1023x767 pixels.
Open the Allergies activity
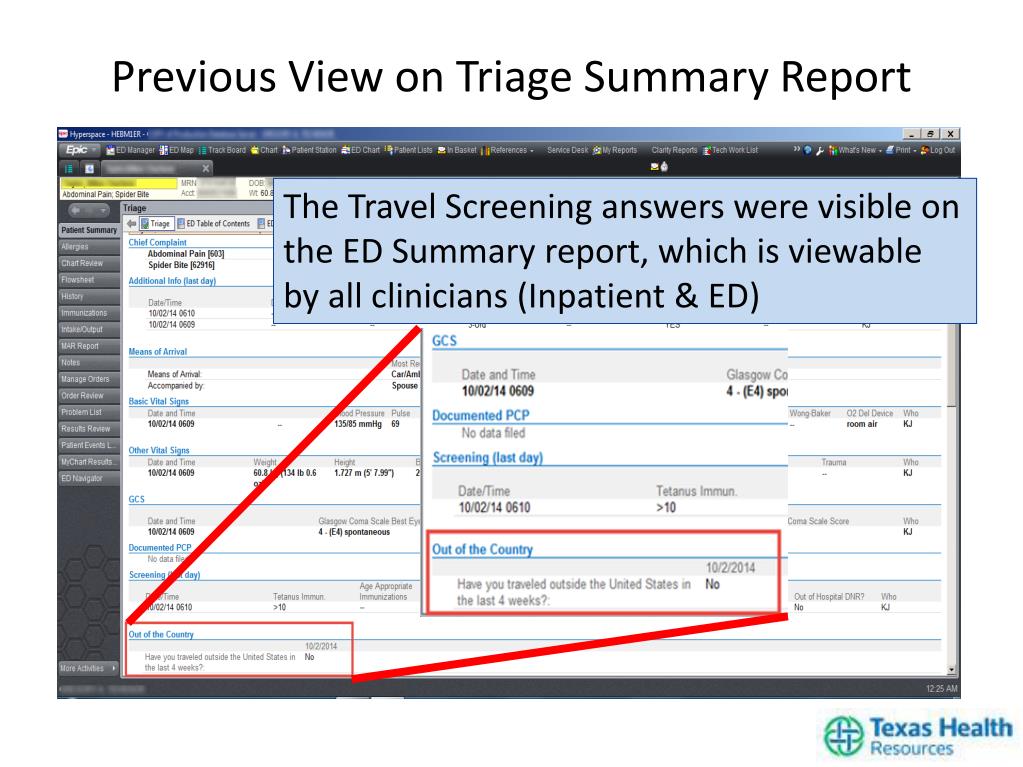(89, 247)
